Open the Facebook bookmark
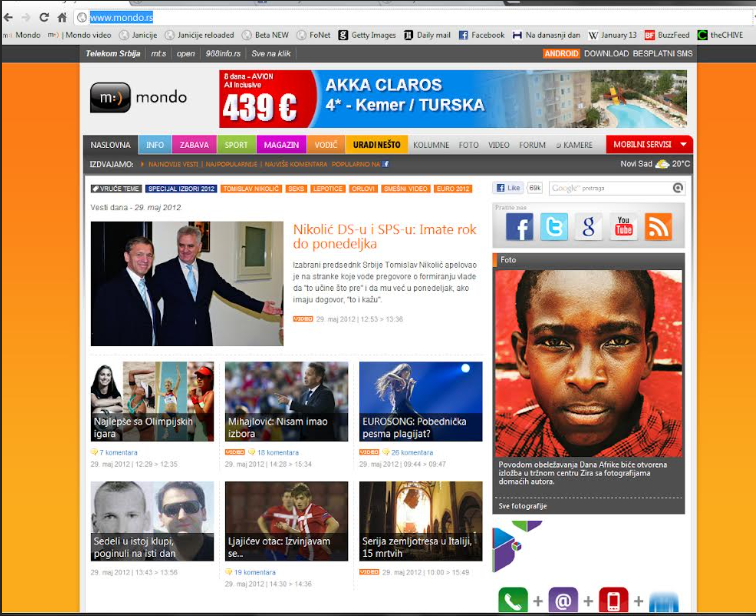The width and height of the screenshot is (756, 616). (x=481, y=35)
